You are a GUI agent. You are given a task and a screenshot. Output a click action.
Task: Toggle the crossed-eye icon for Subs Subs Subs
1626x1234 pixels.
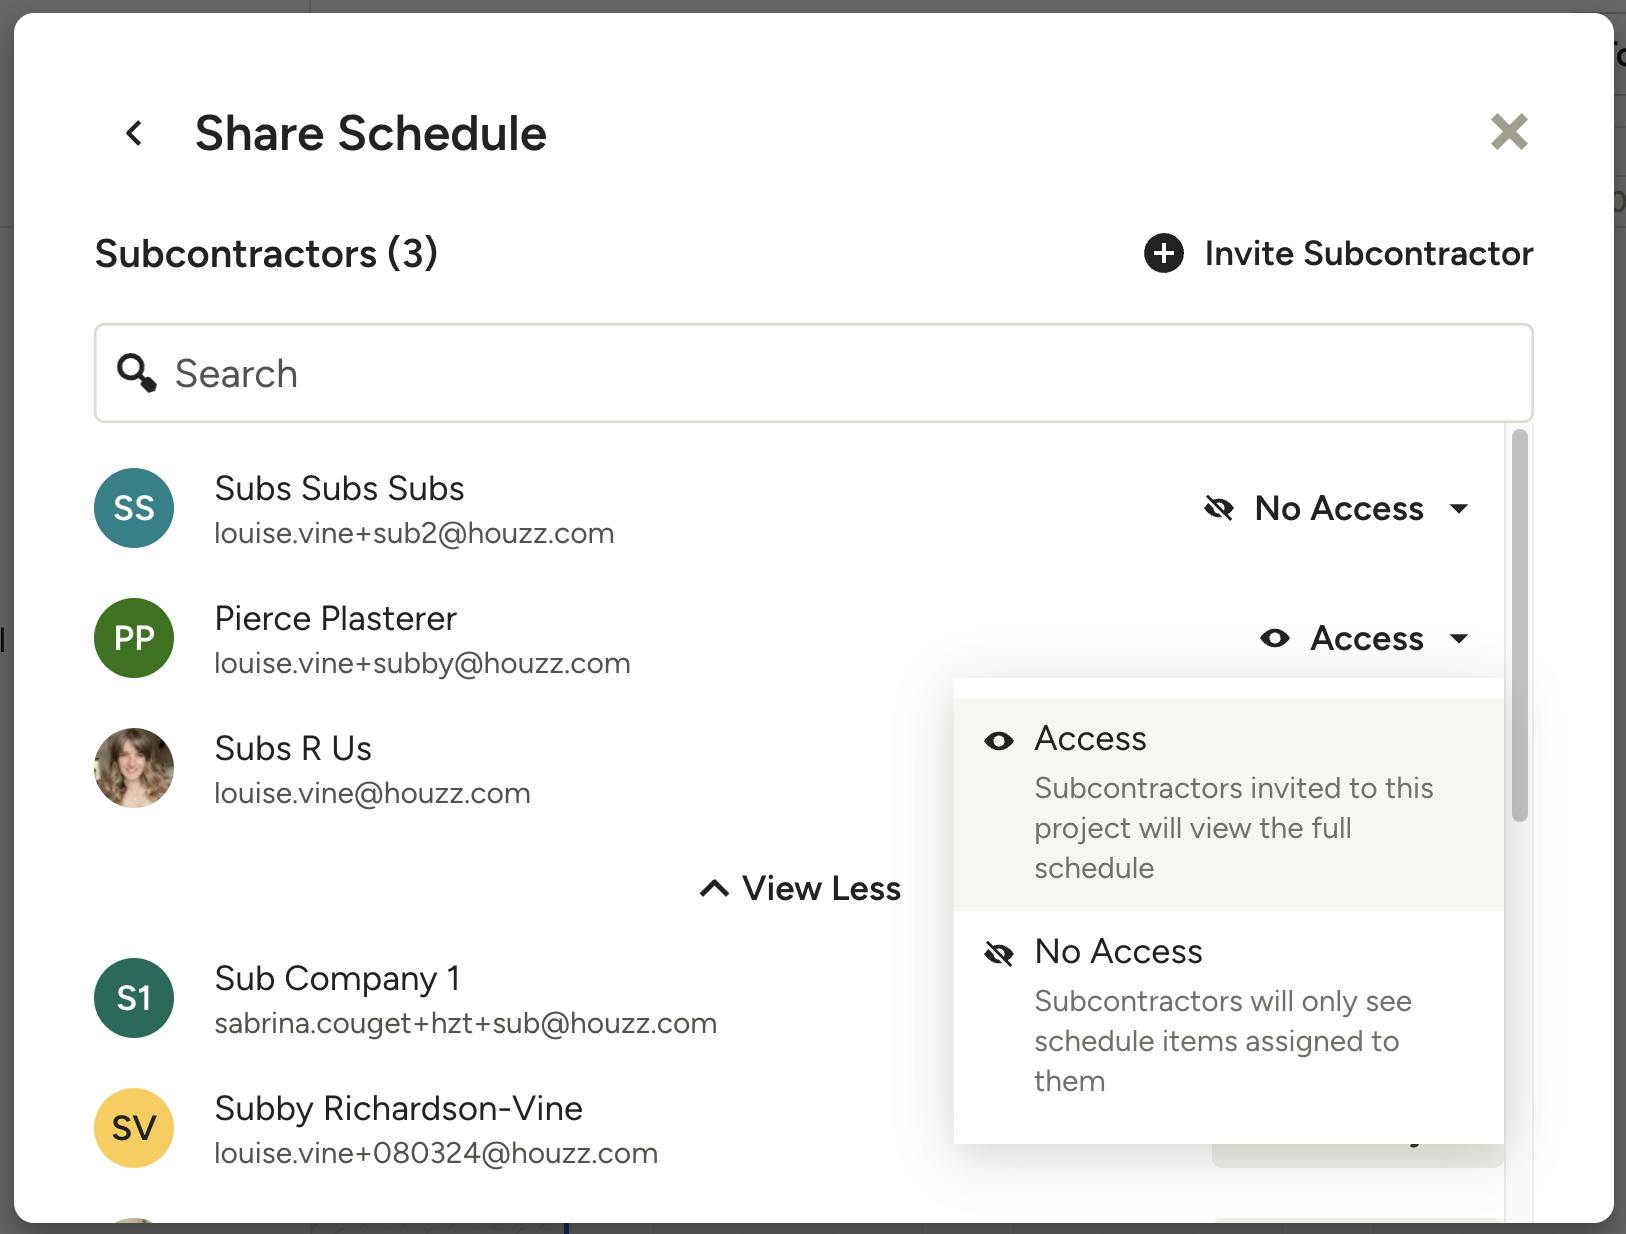coord(1219,508)
